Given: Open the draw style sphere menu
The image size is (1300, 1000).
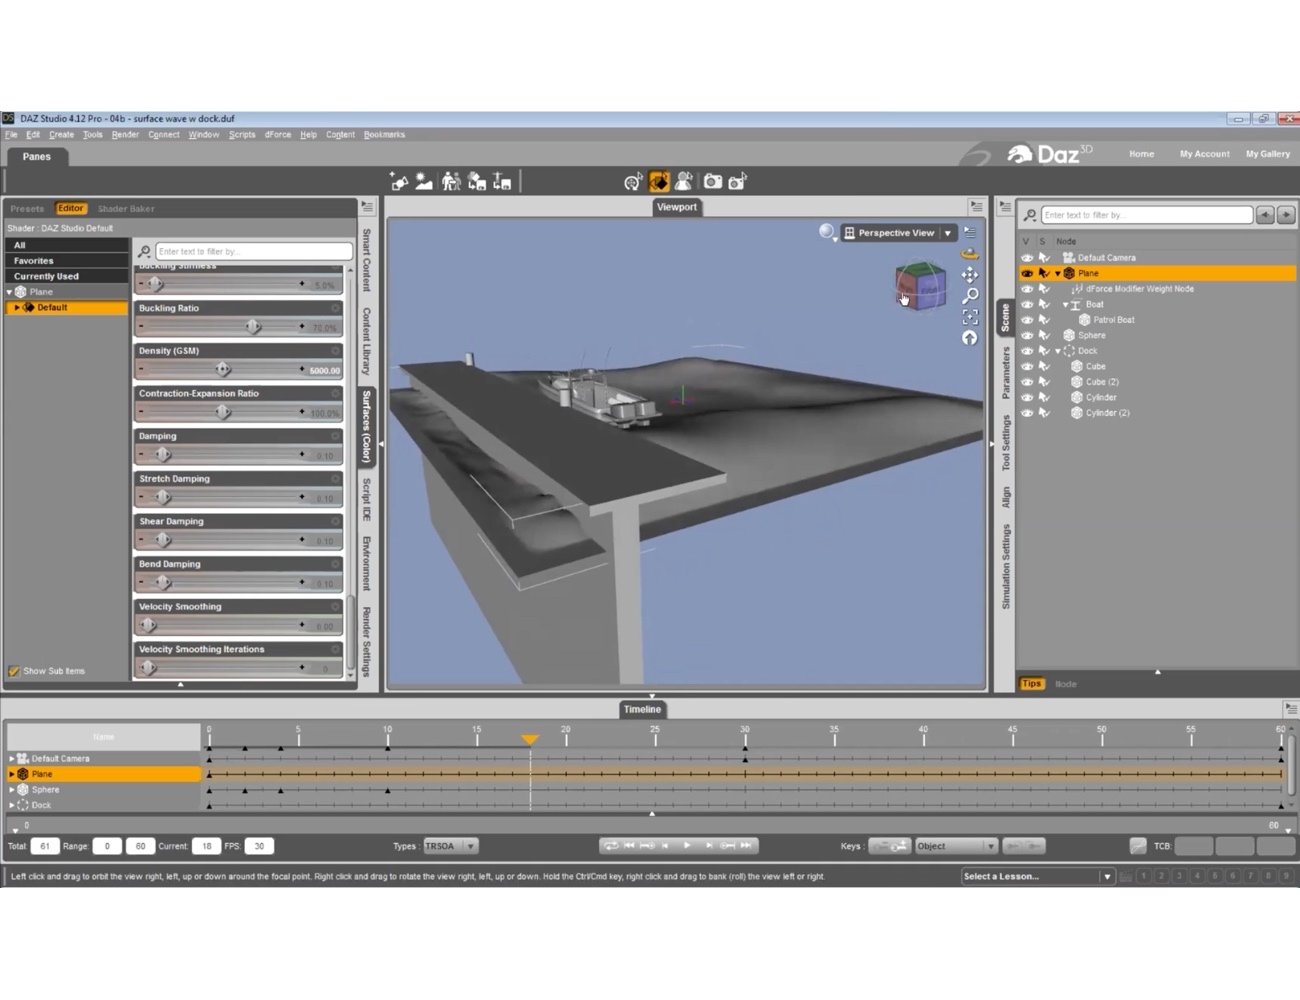Looking at the screenshot, I should [827, 232].
